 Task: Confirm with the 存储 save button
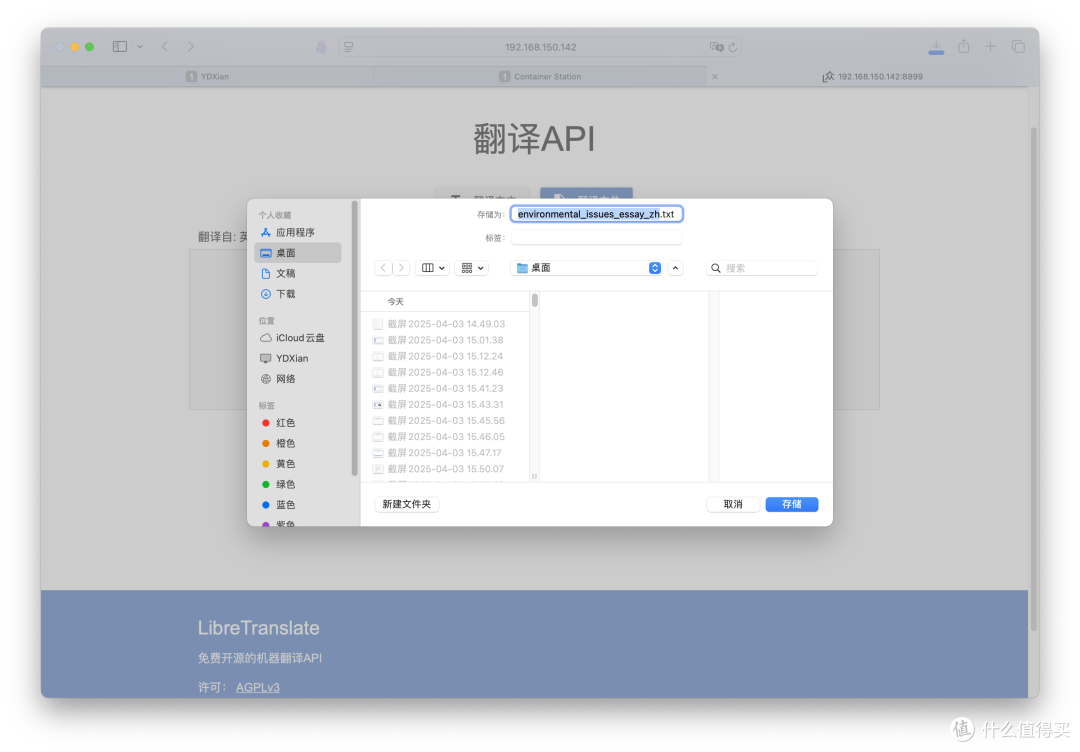click(x=792, y=504)
